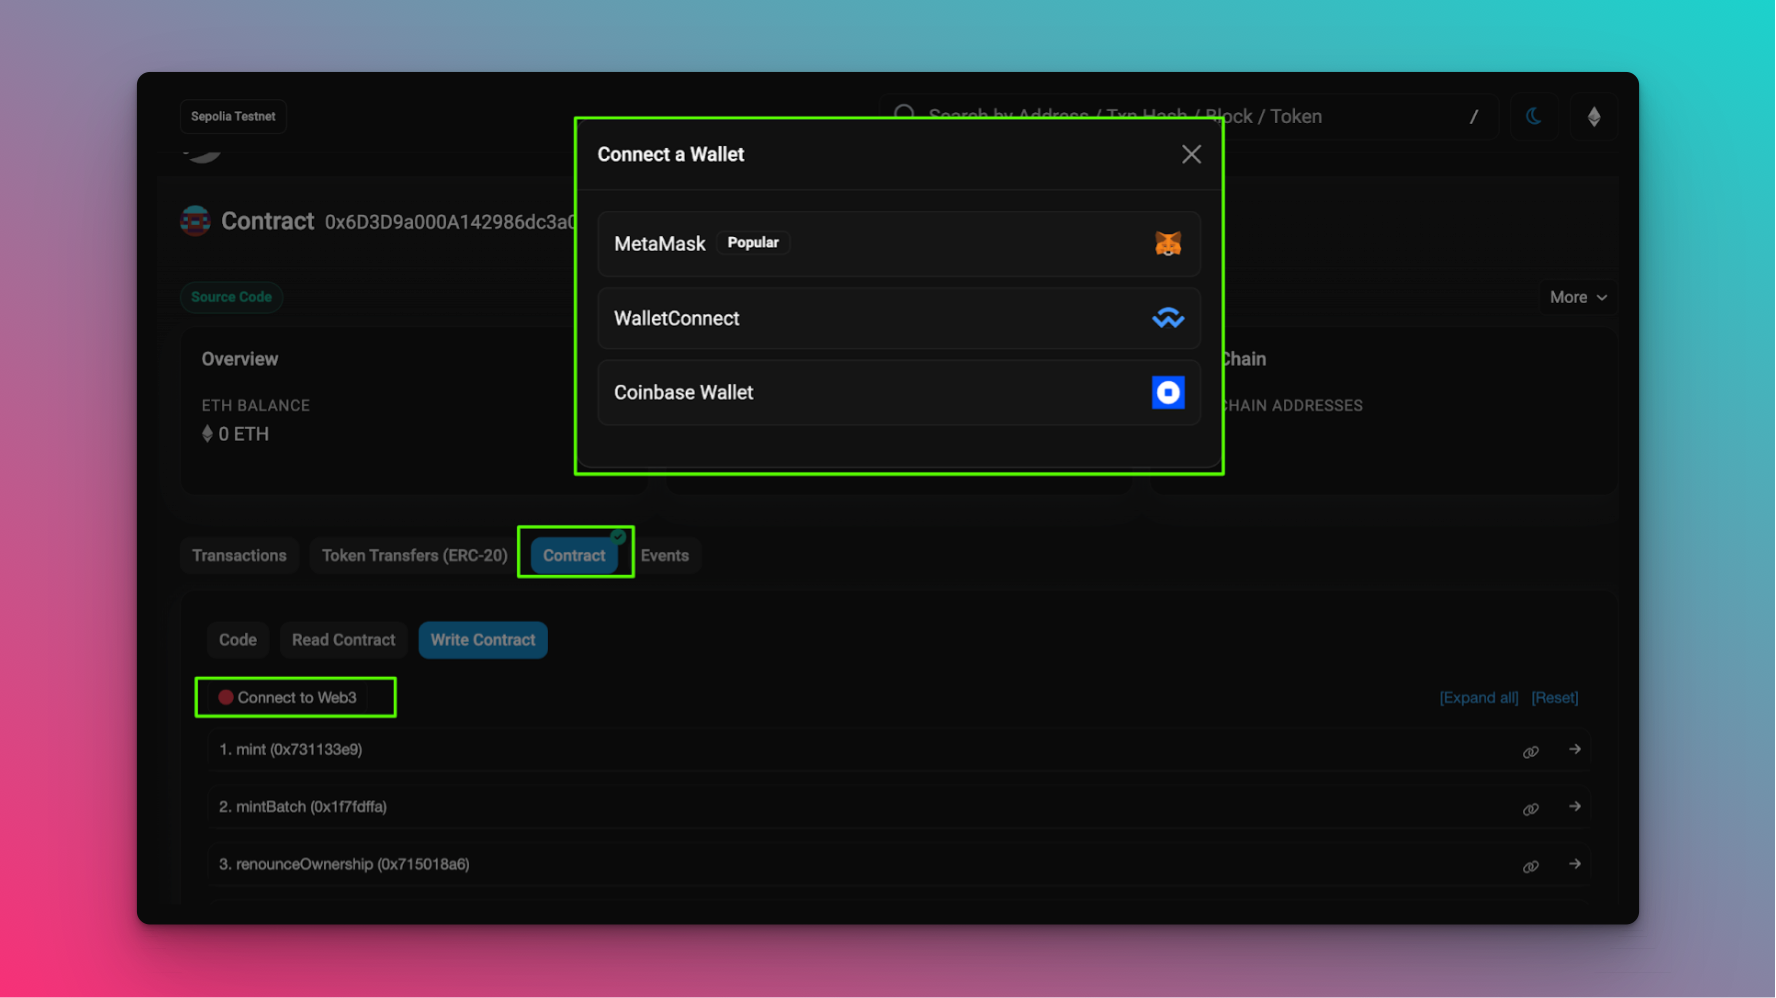Click the Popular badge next to MetaMask
The image size is (1776, 998).
753,243
